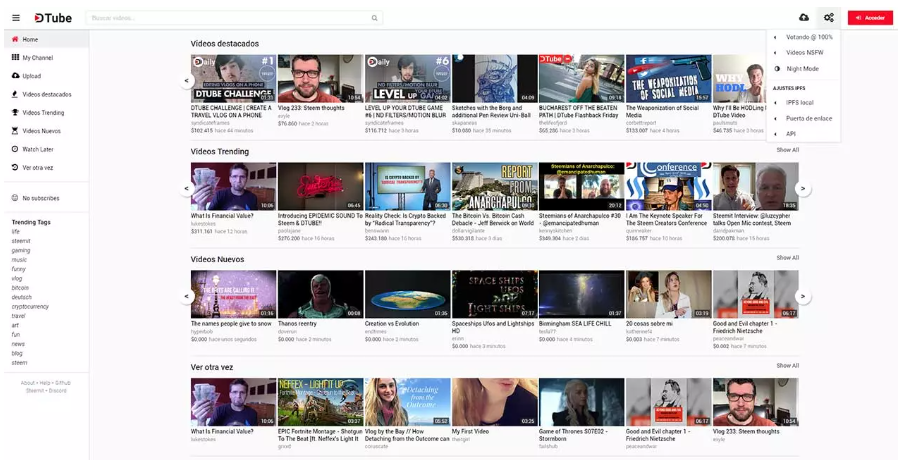The image size is (906, 460).
Task: Select Home in the sidebar
Action: click(x=30, y=40)
